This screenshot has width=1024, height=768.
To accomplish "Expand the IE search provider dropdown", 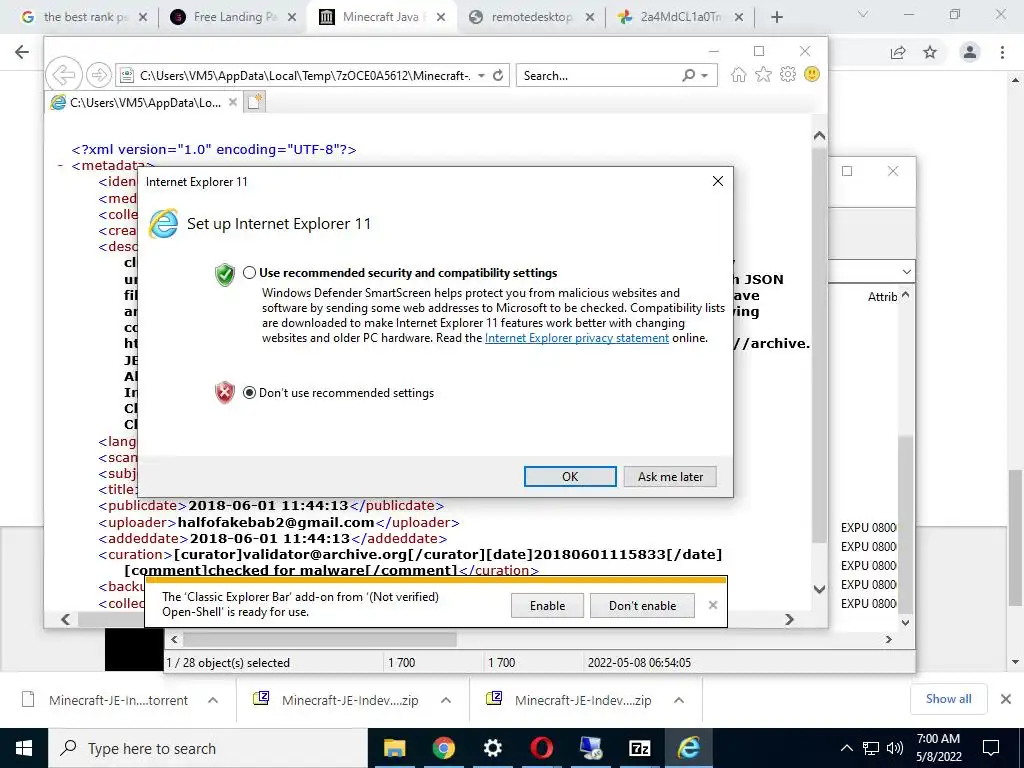I will tap(704, 76).
